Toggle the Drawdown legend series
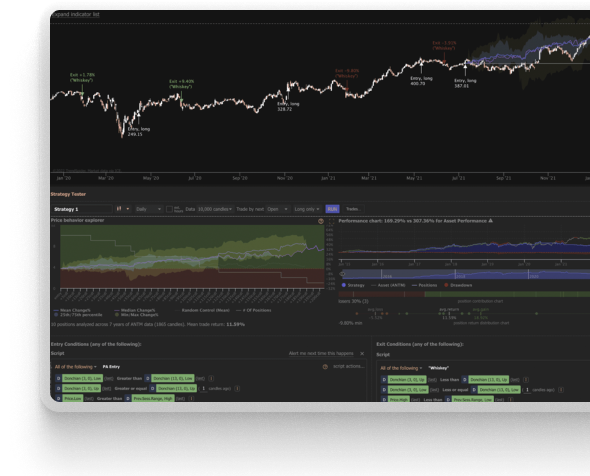This screenshot has width=590, height=476. tap(458, 285)
